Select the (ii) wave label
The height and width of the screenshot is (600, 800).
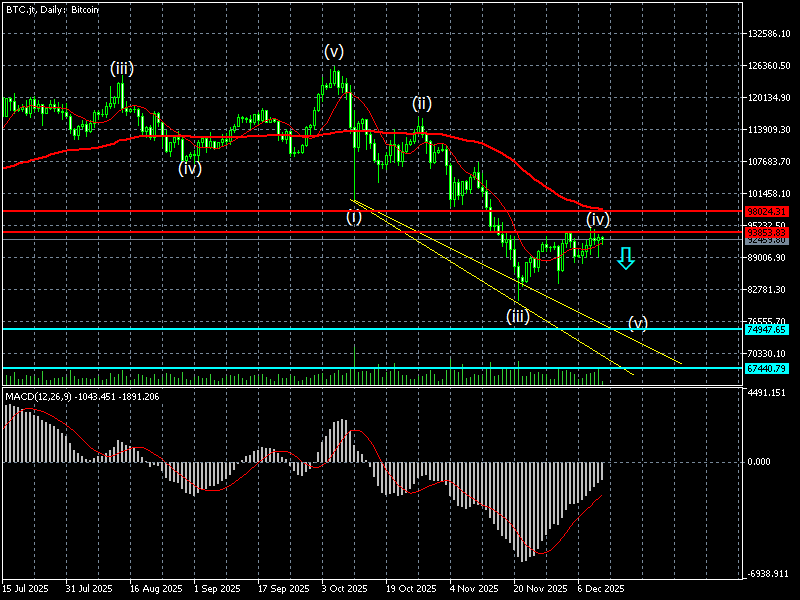[422, 104]
